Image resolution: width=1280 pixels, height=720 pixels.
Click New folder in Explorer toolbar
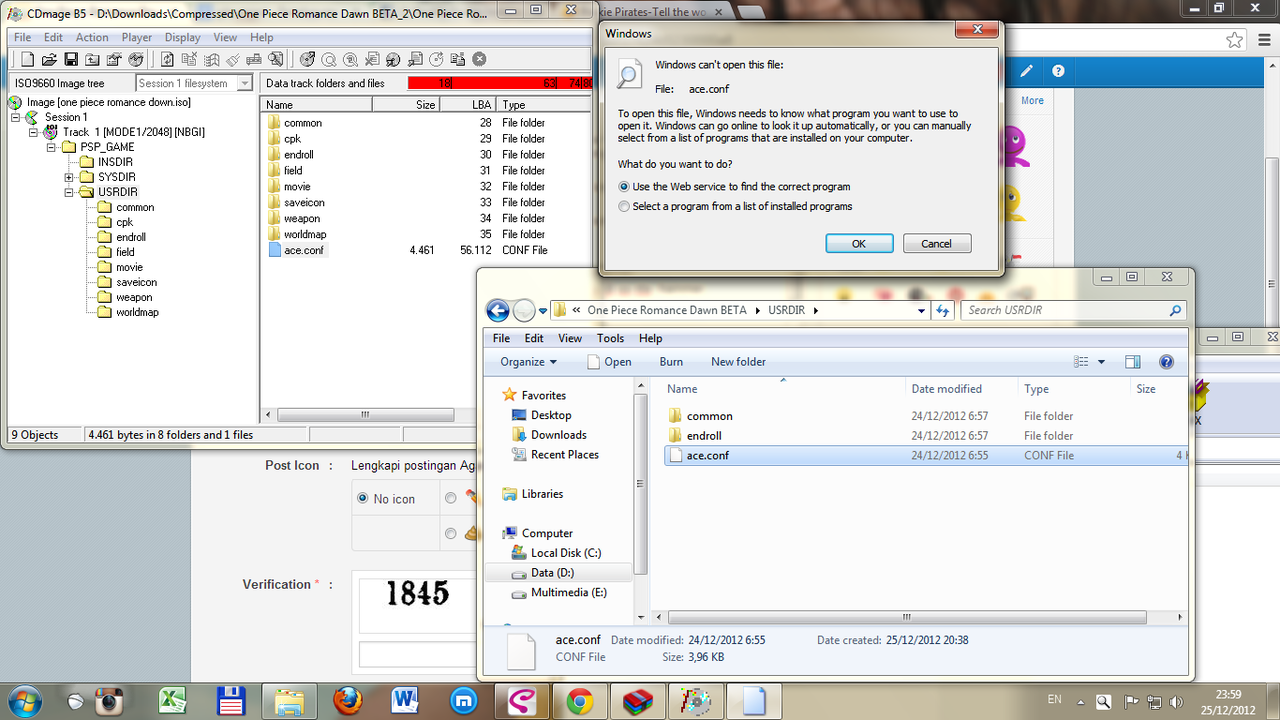738,362
